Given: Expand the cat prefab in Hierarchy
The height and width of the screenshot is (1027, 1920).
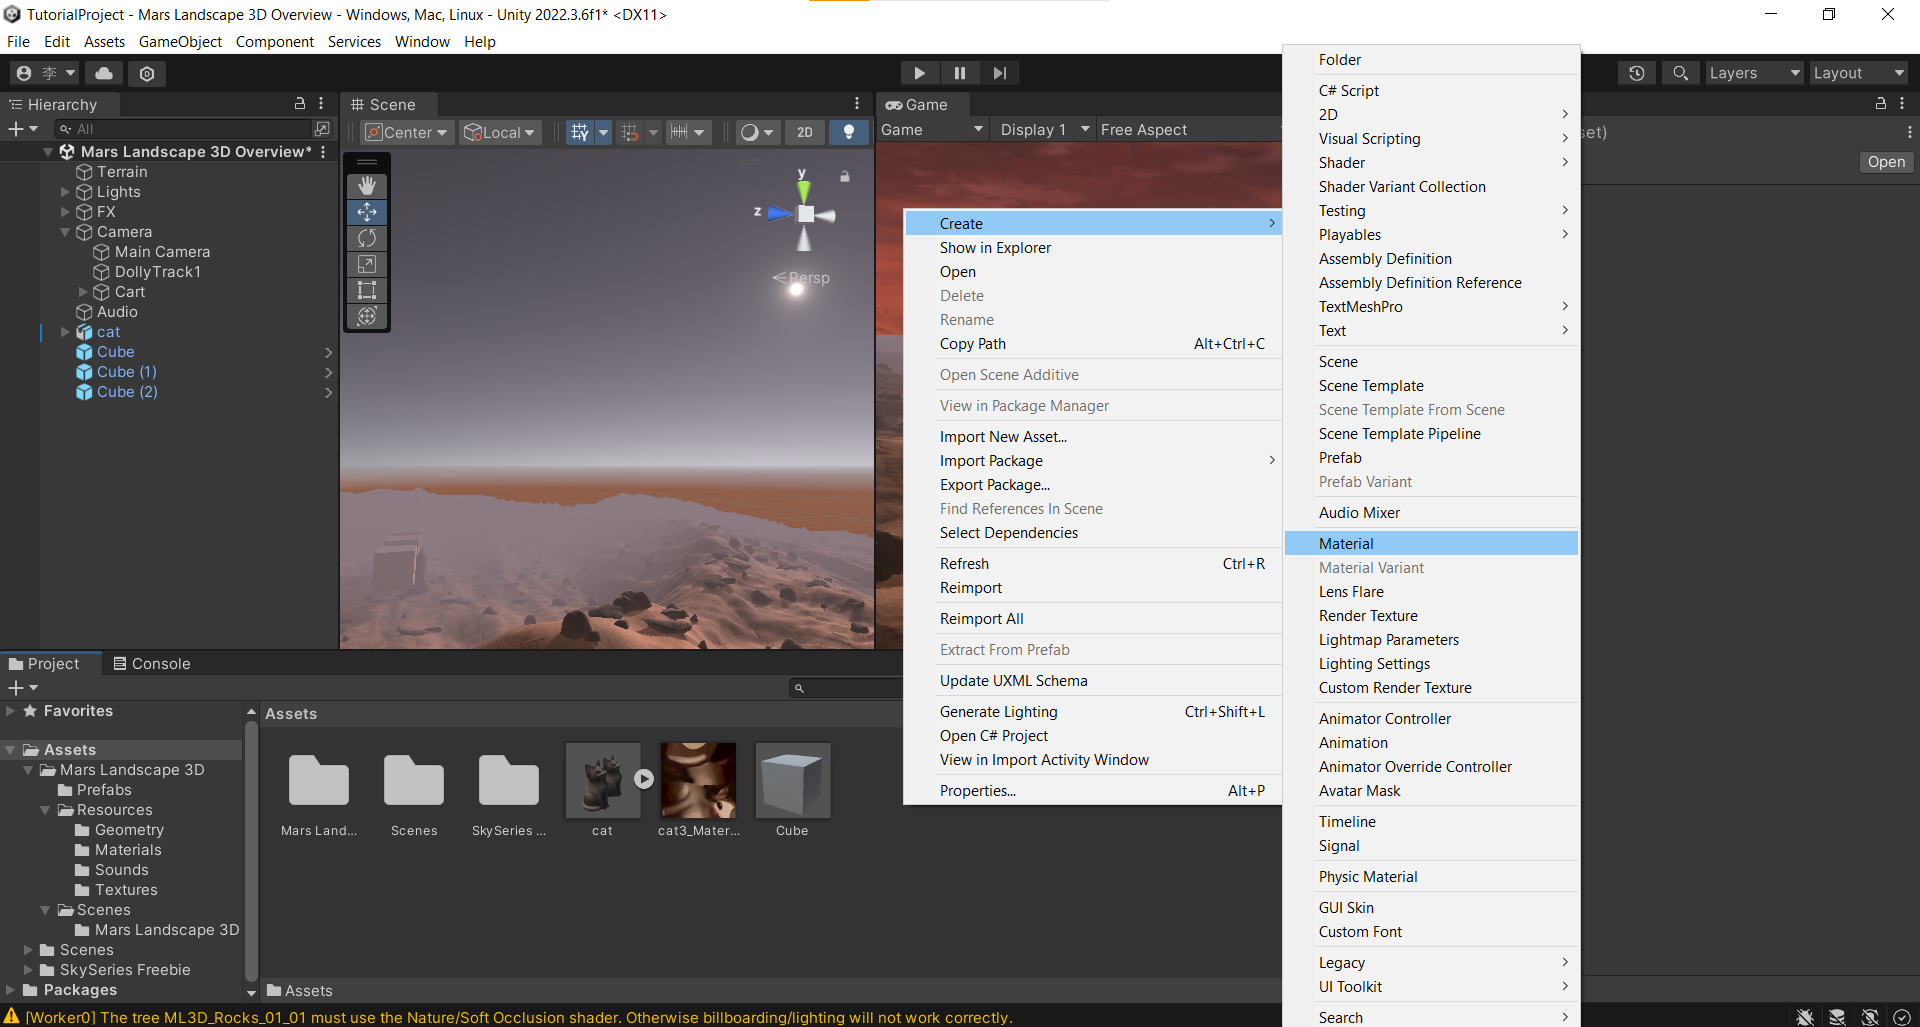Looking at the screenshot, I should tap(65, 332).
